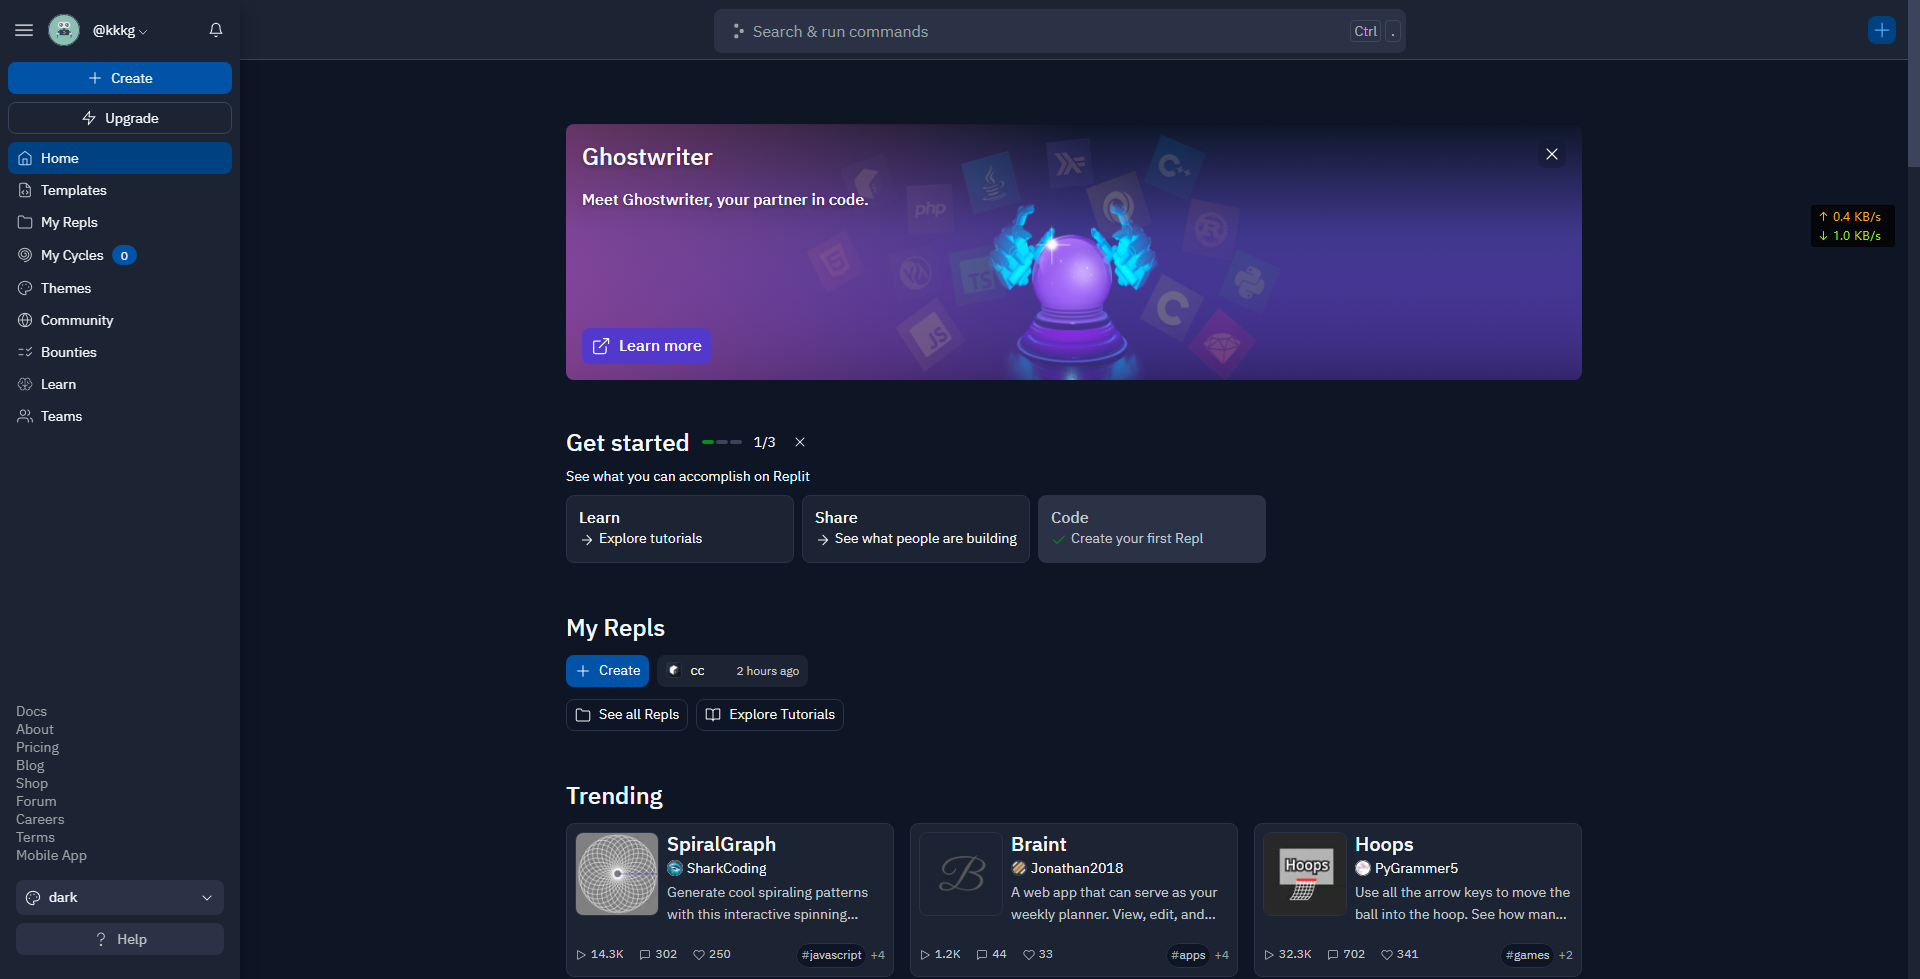This screenshot has width=1920, height=979.
Task: Click the Mobile App footer link
Action: pyautogui.click(x=51, y=856)
